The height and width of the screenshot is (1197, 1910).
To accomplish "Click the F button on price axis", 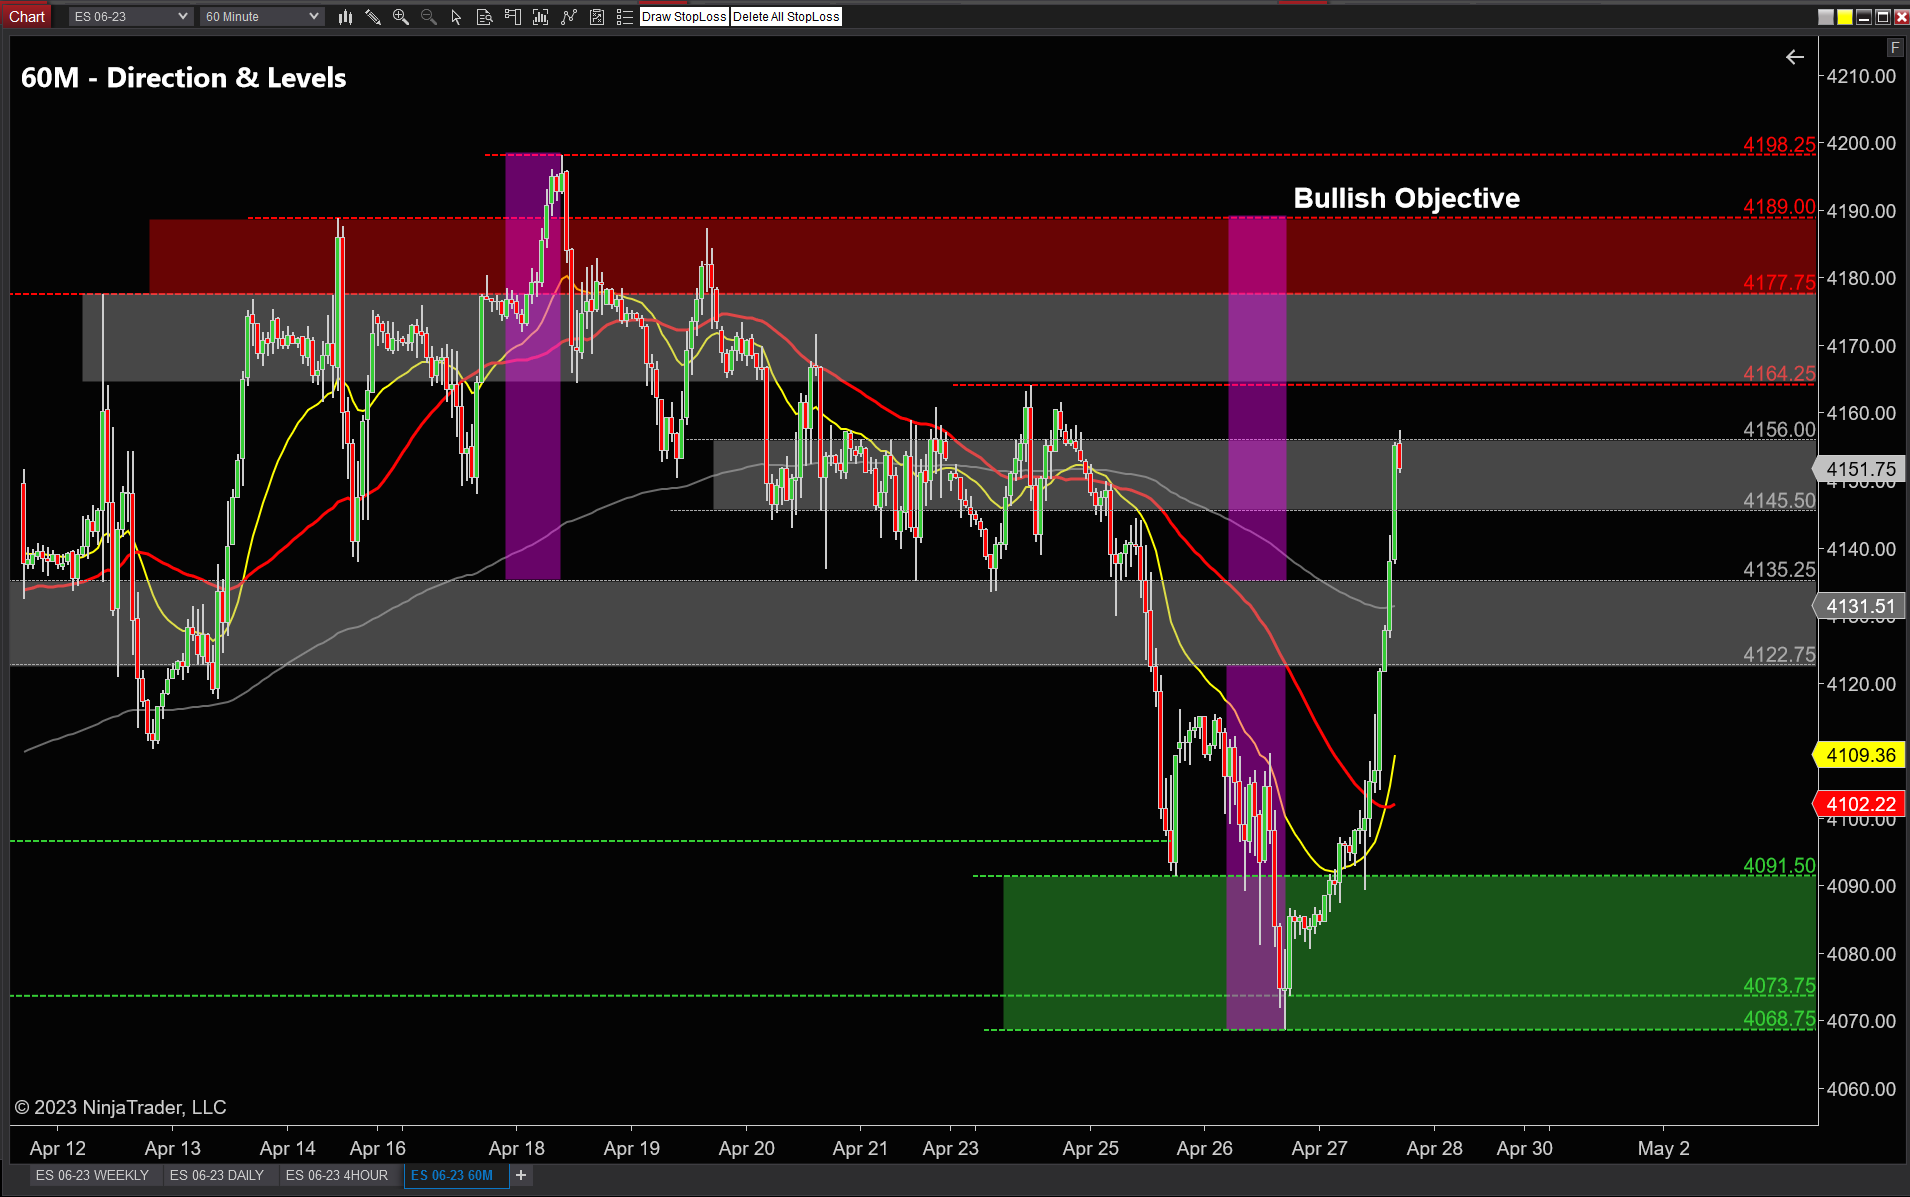I will coord(1895,47).
